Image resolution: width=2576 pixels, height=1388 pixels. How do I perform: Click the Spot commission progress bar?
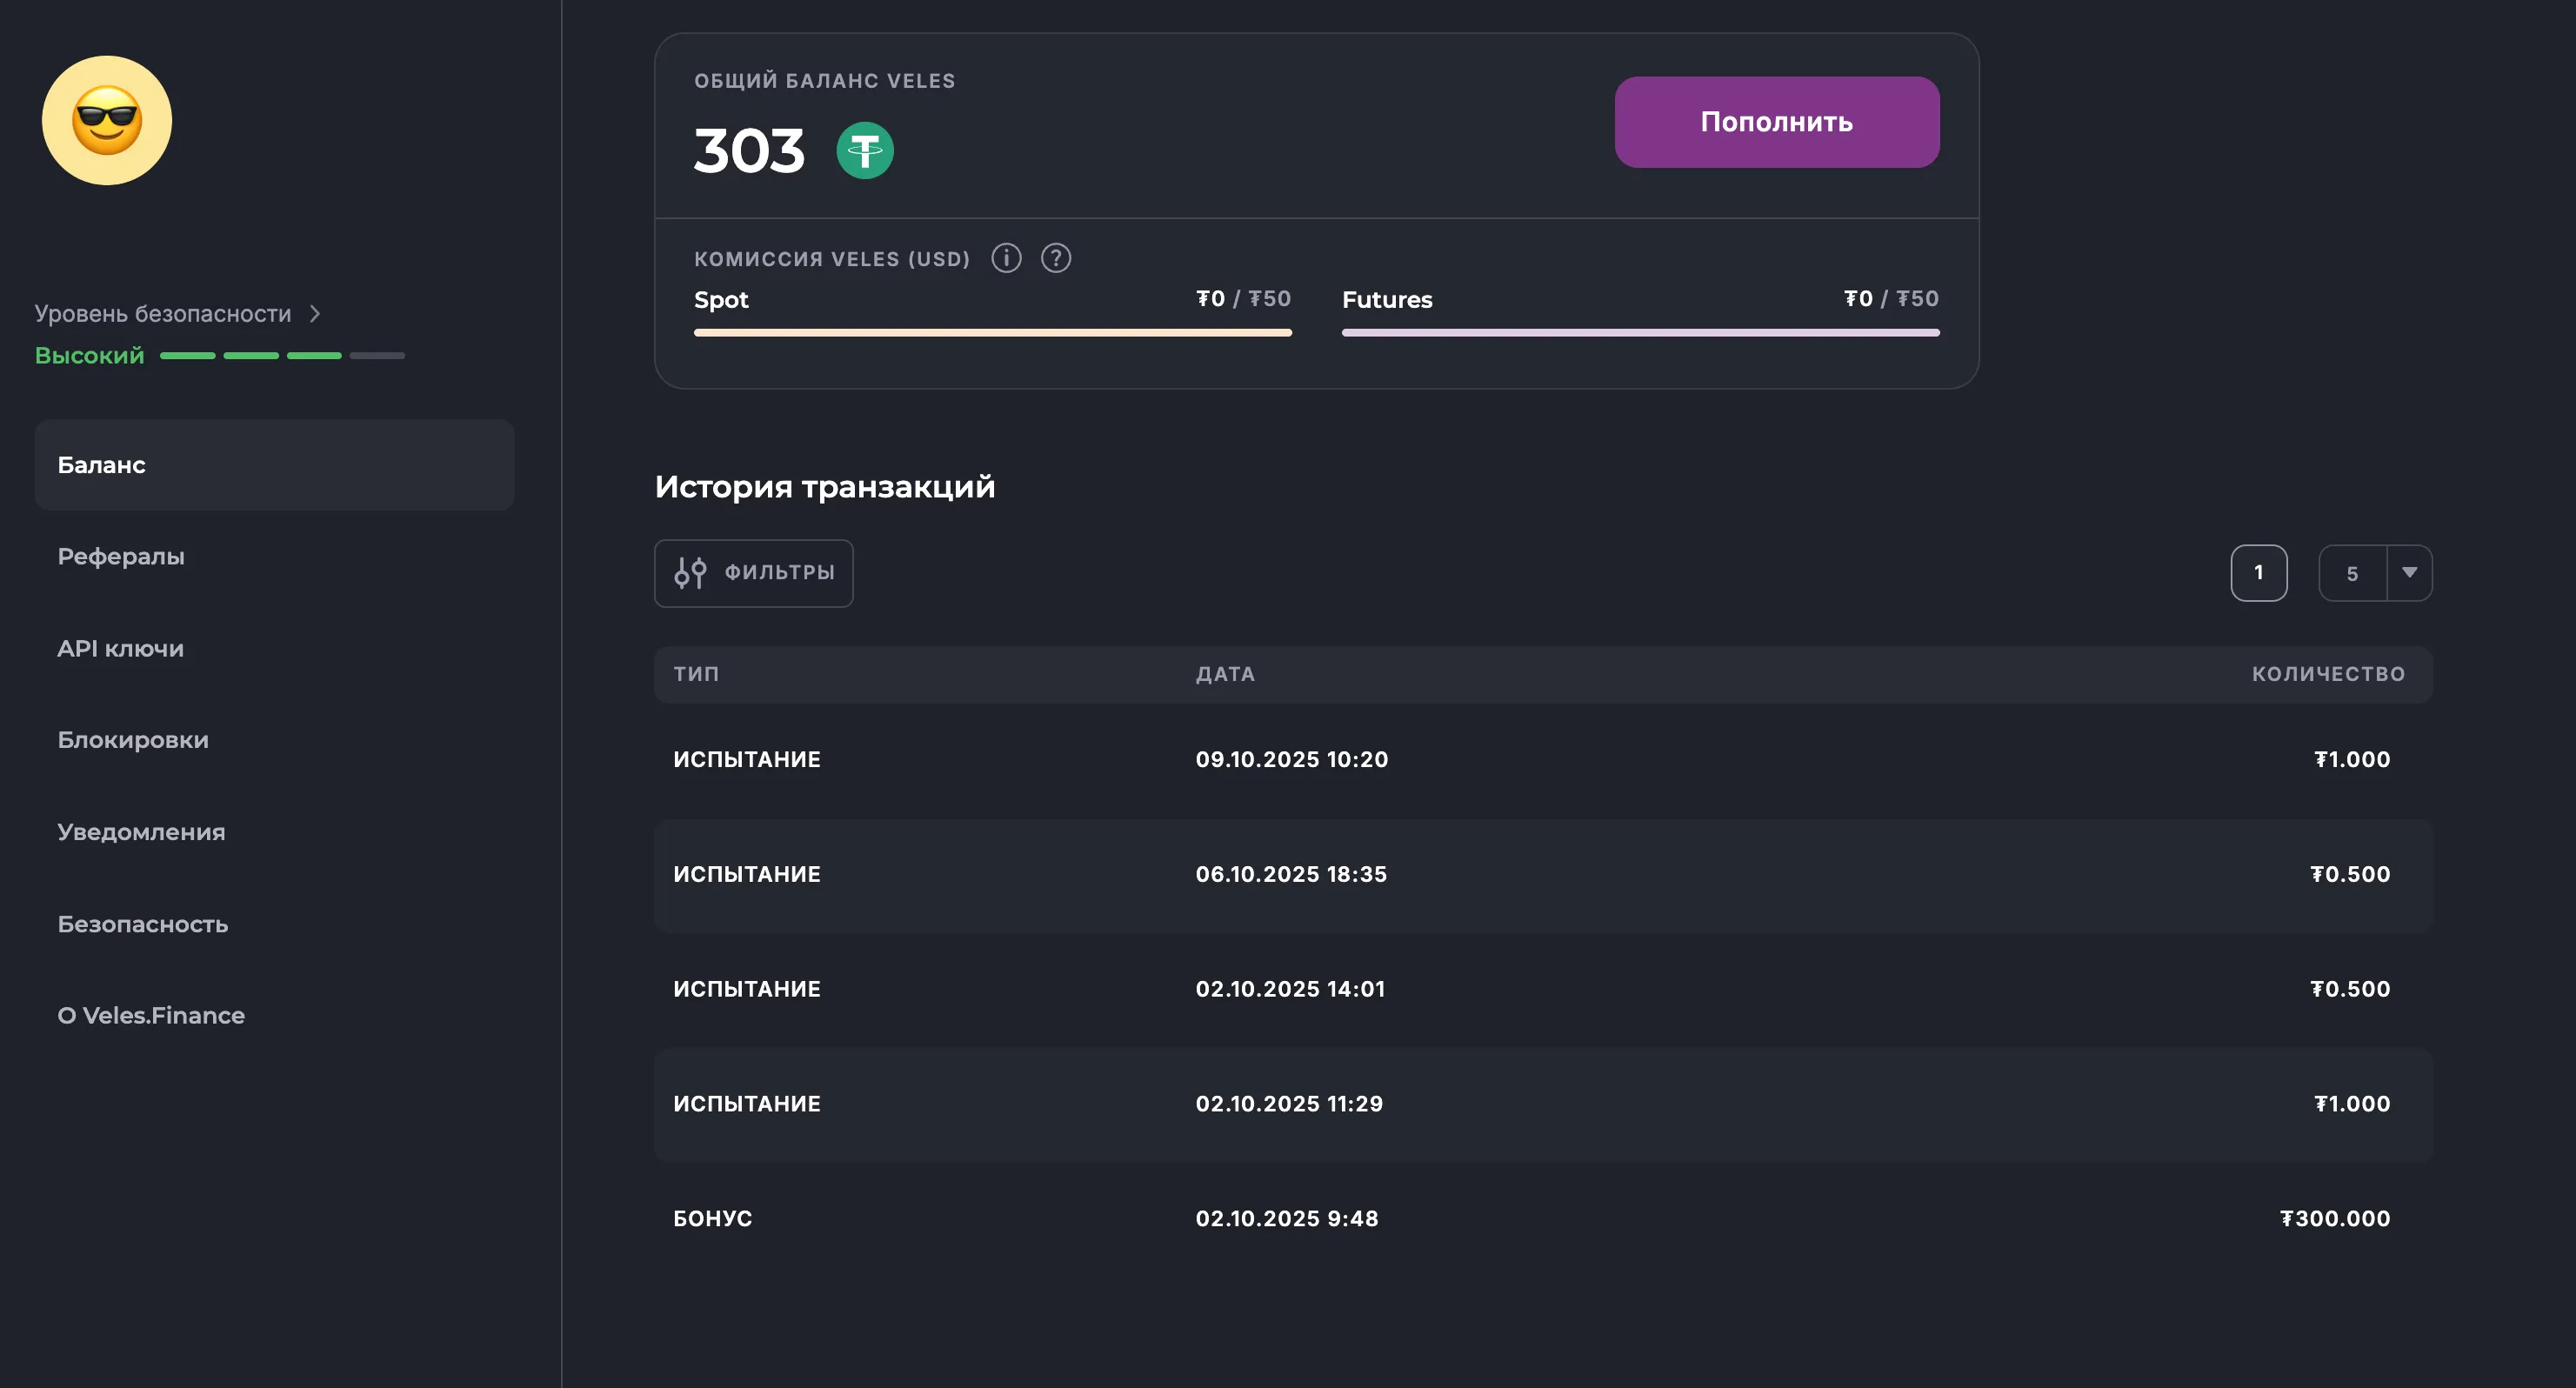[x=992, y=332]
